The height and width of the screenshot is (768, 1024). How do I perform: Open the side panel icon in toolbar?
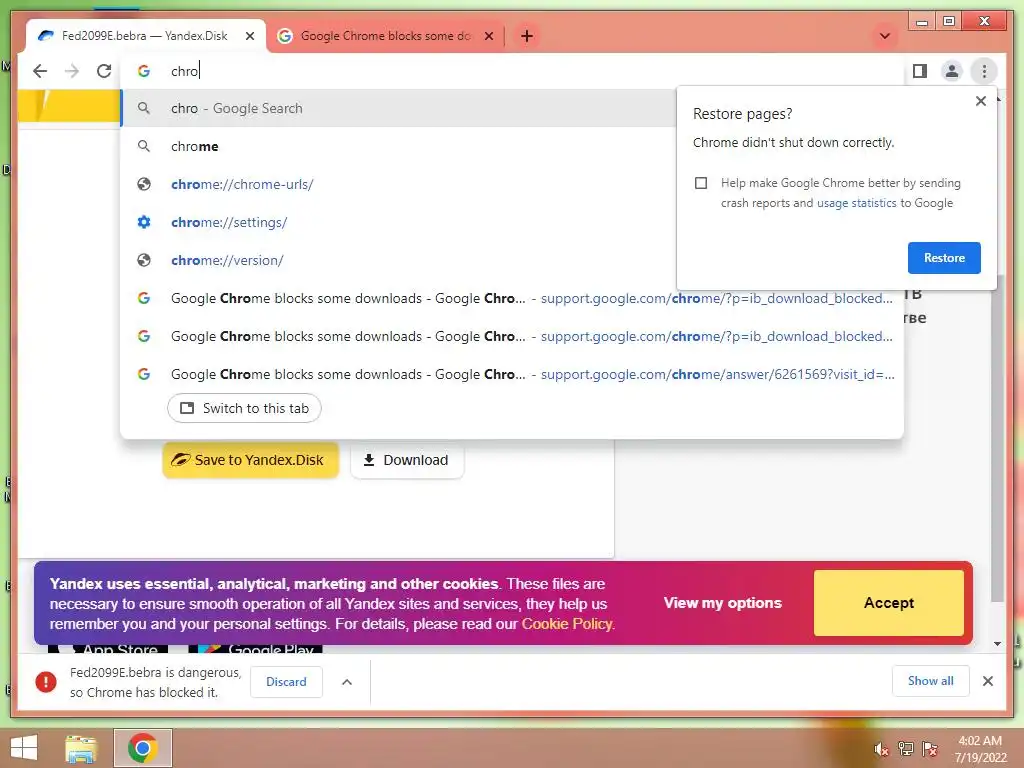920,71
